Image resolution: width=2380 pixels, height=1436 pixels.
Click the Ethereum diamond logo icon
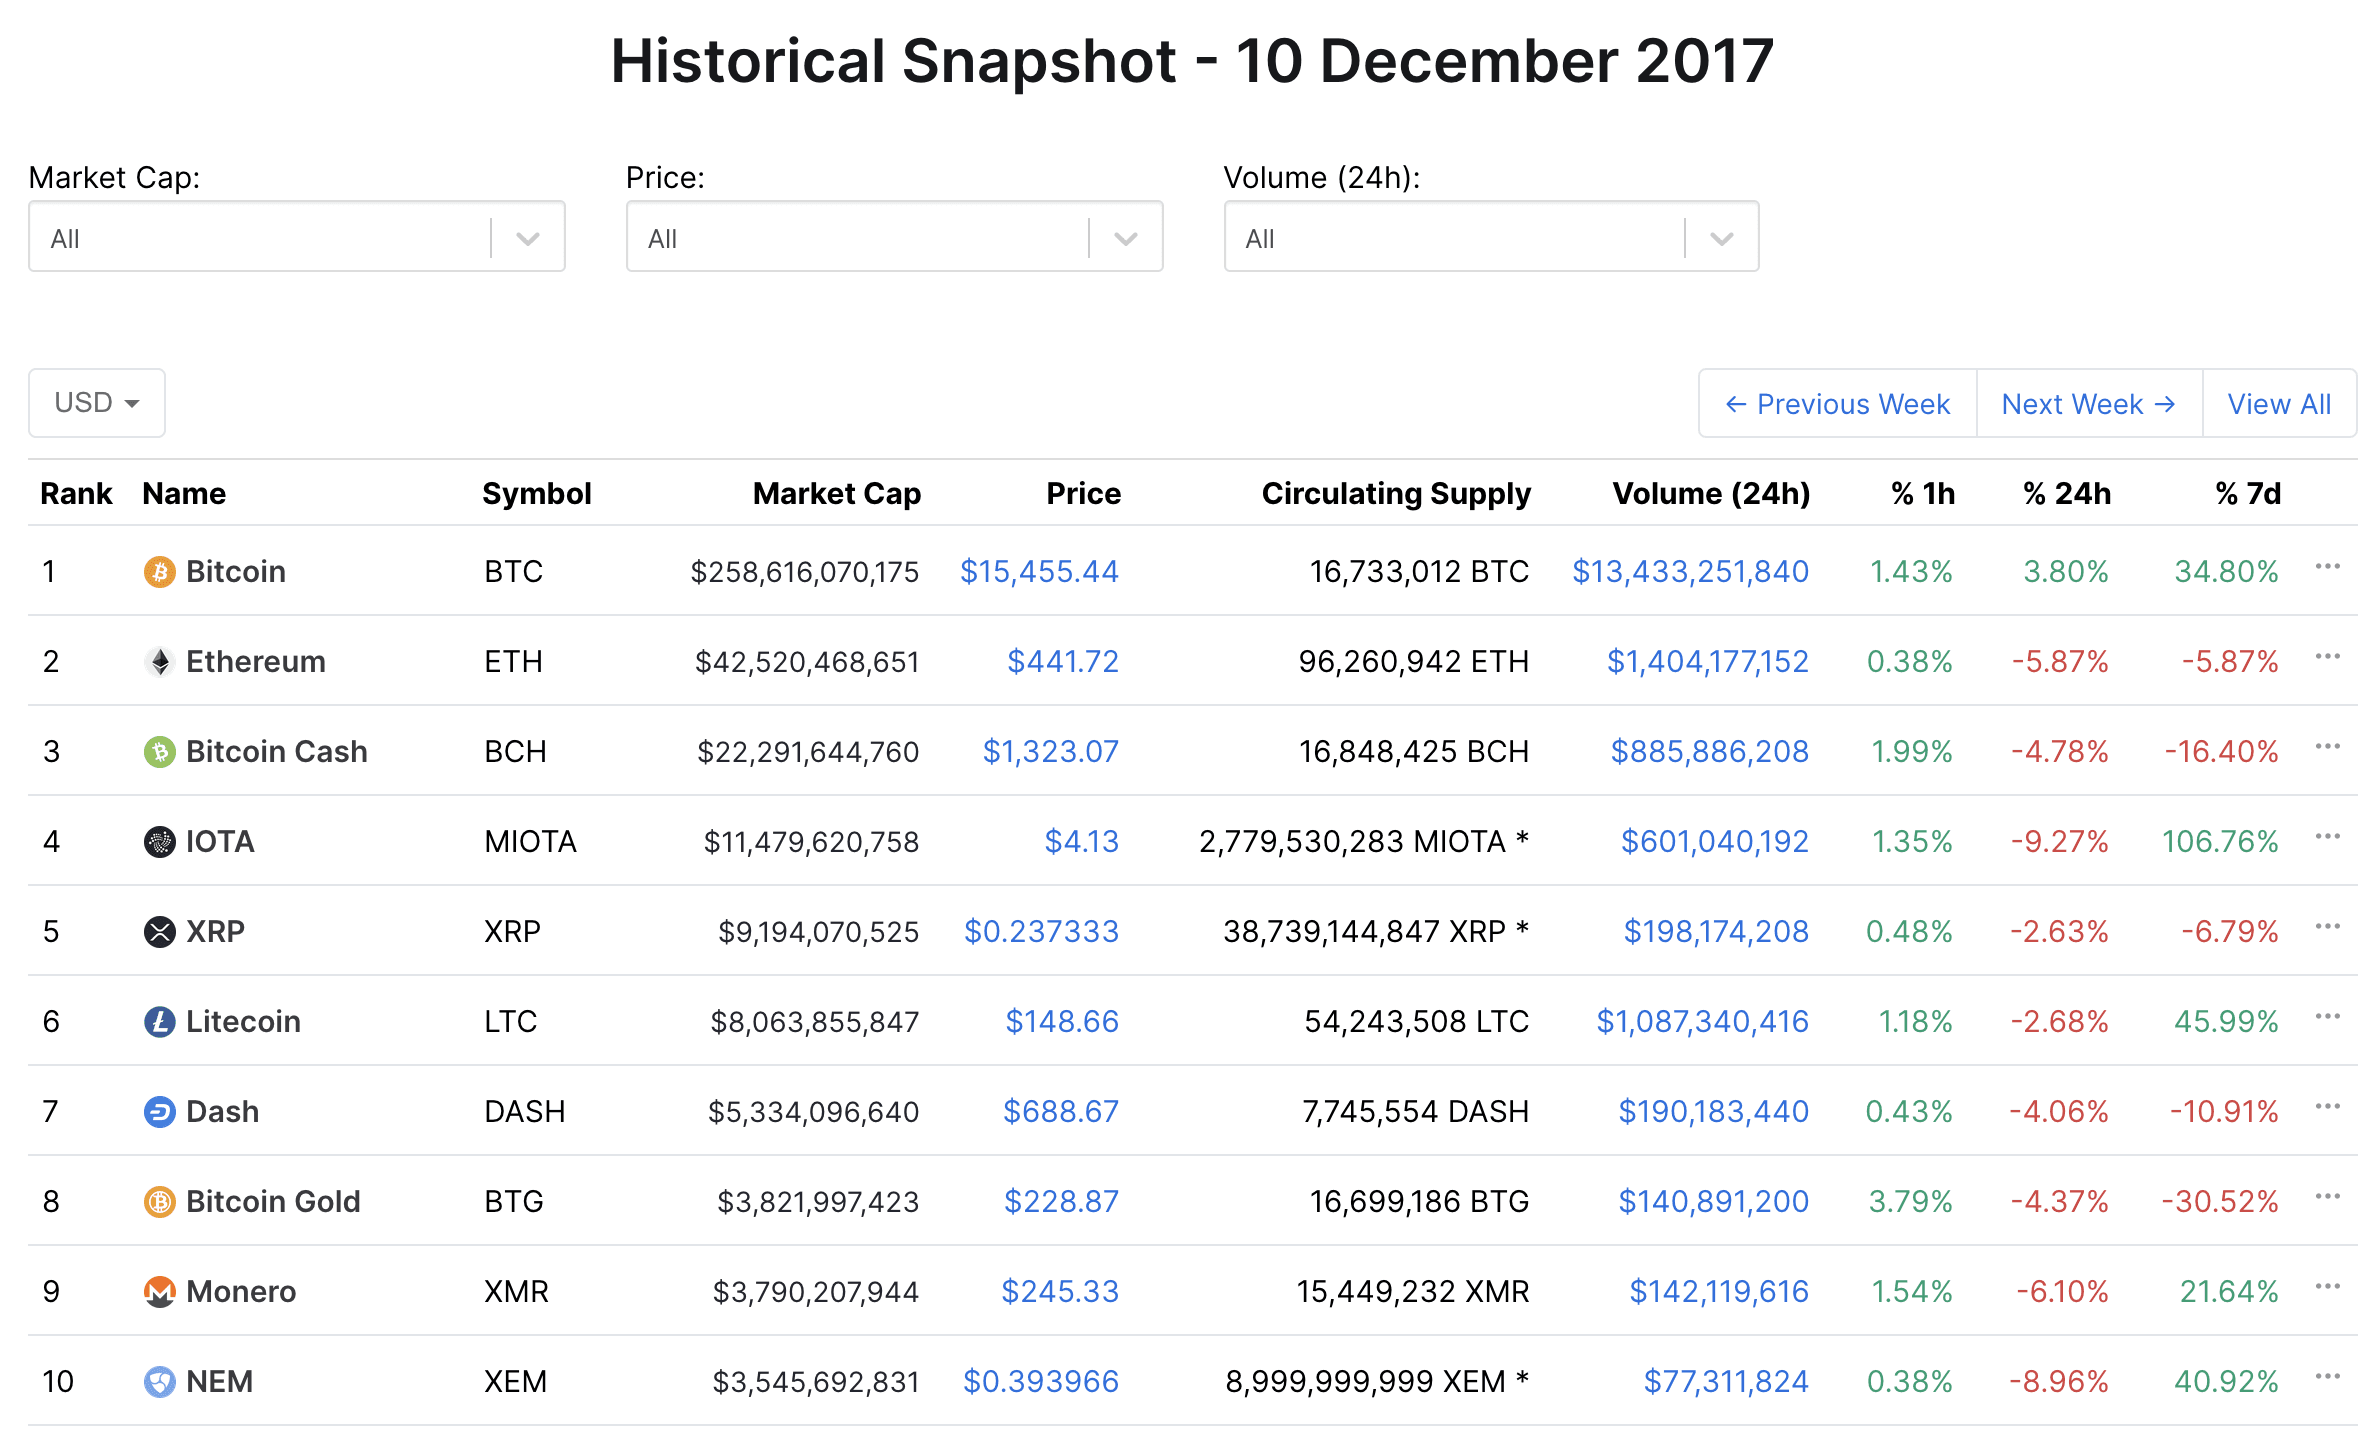coord(159,662)
